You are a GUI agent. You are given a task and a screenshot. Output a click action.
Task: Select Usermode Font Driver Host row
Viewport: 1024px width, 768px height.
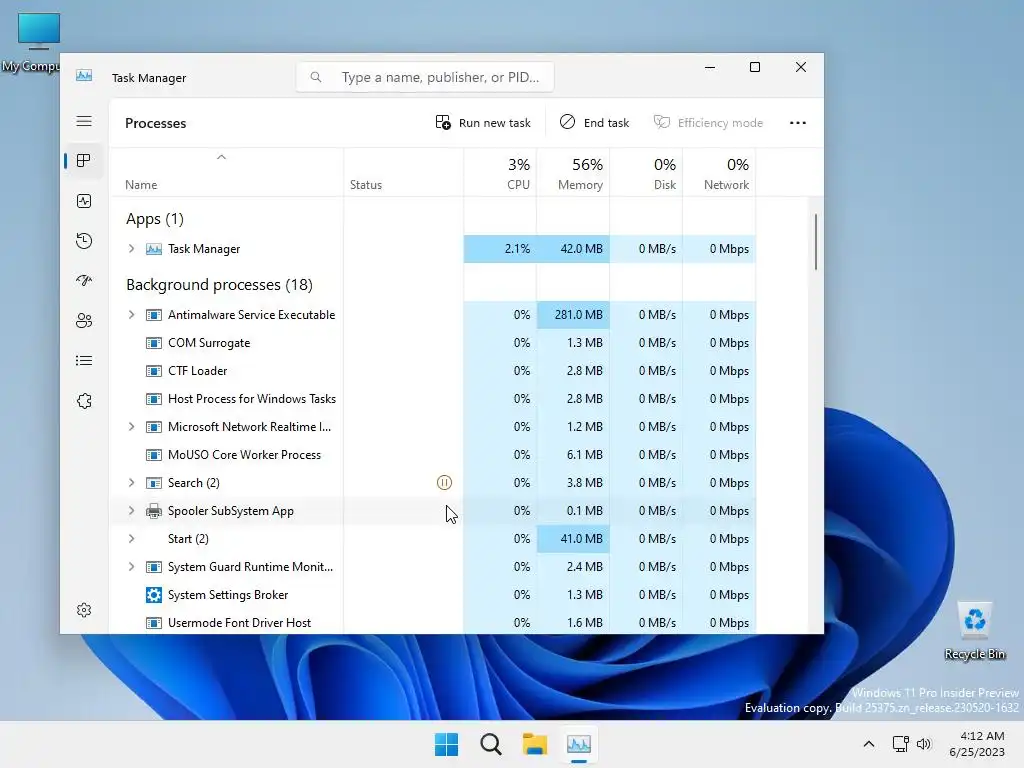[x=434, y=623]
